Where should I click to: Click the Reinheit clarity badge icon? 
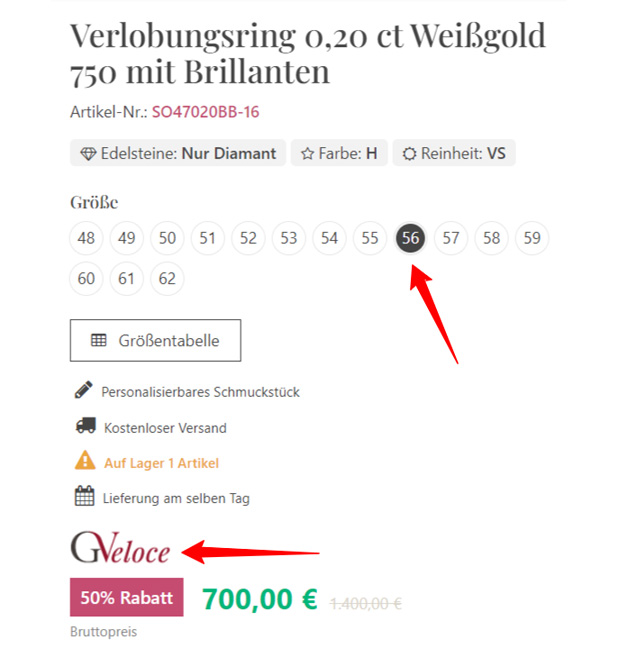409,154
